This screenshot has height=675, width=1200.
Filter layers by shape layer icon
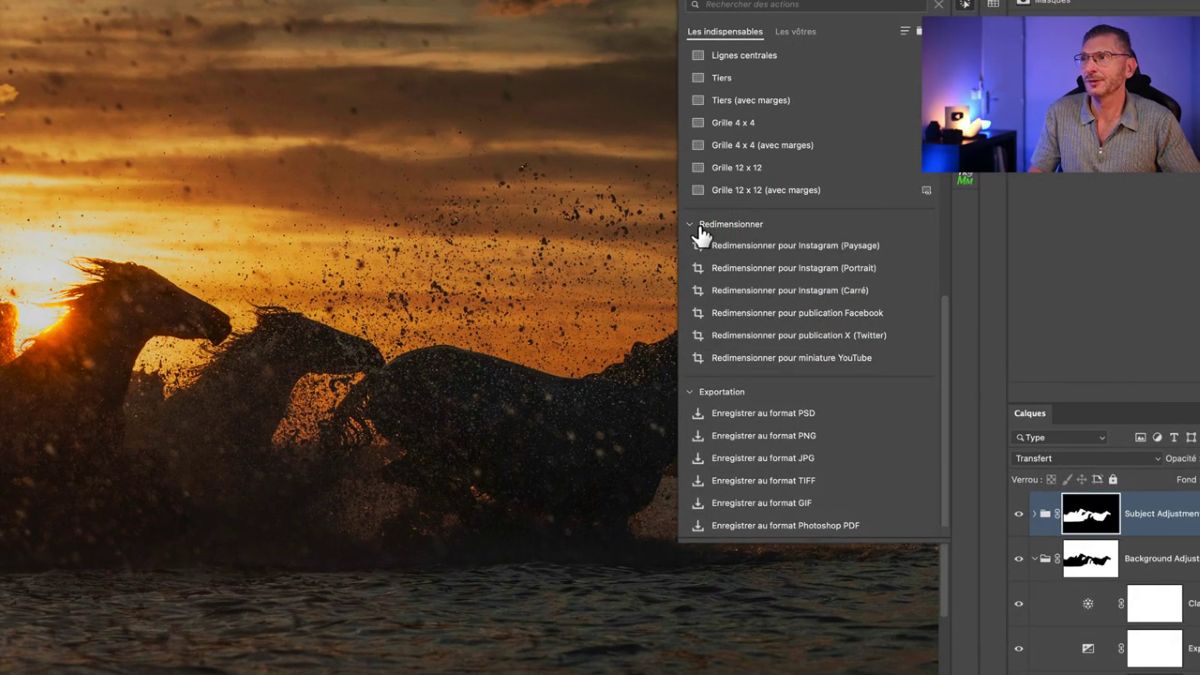point(1191,438)
